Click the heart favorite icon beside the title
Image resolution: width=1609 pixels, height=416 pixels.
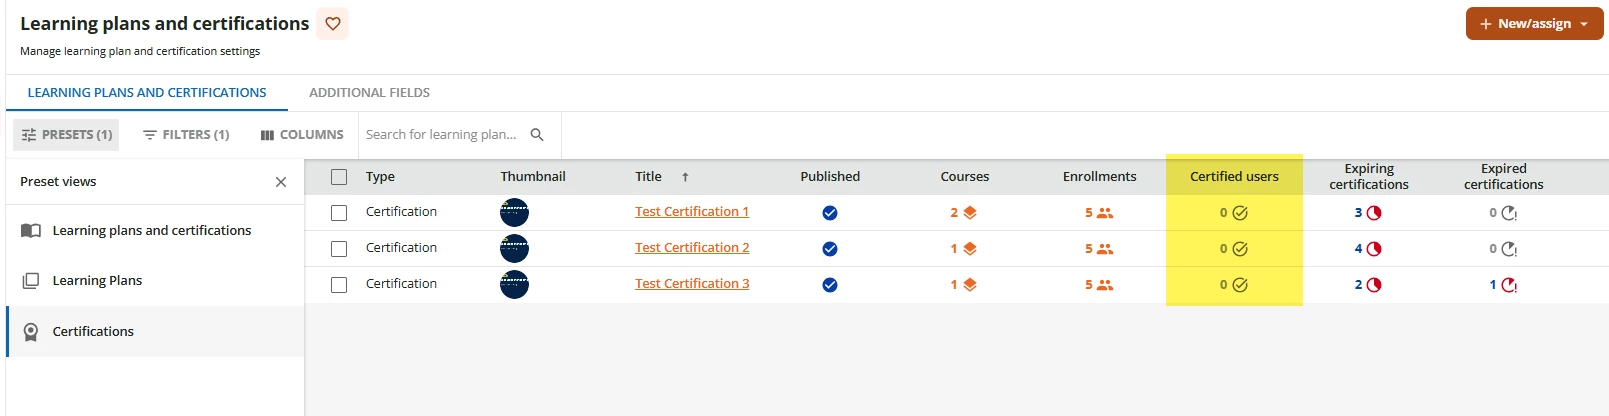[333, 23]
